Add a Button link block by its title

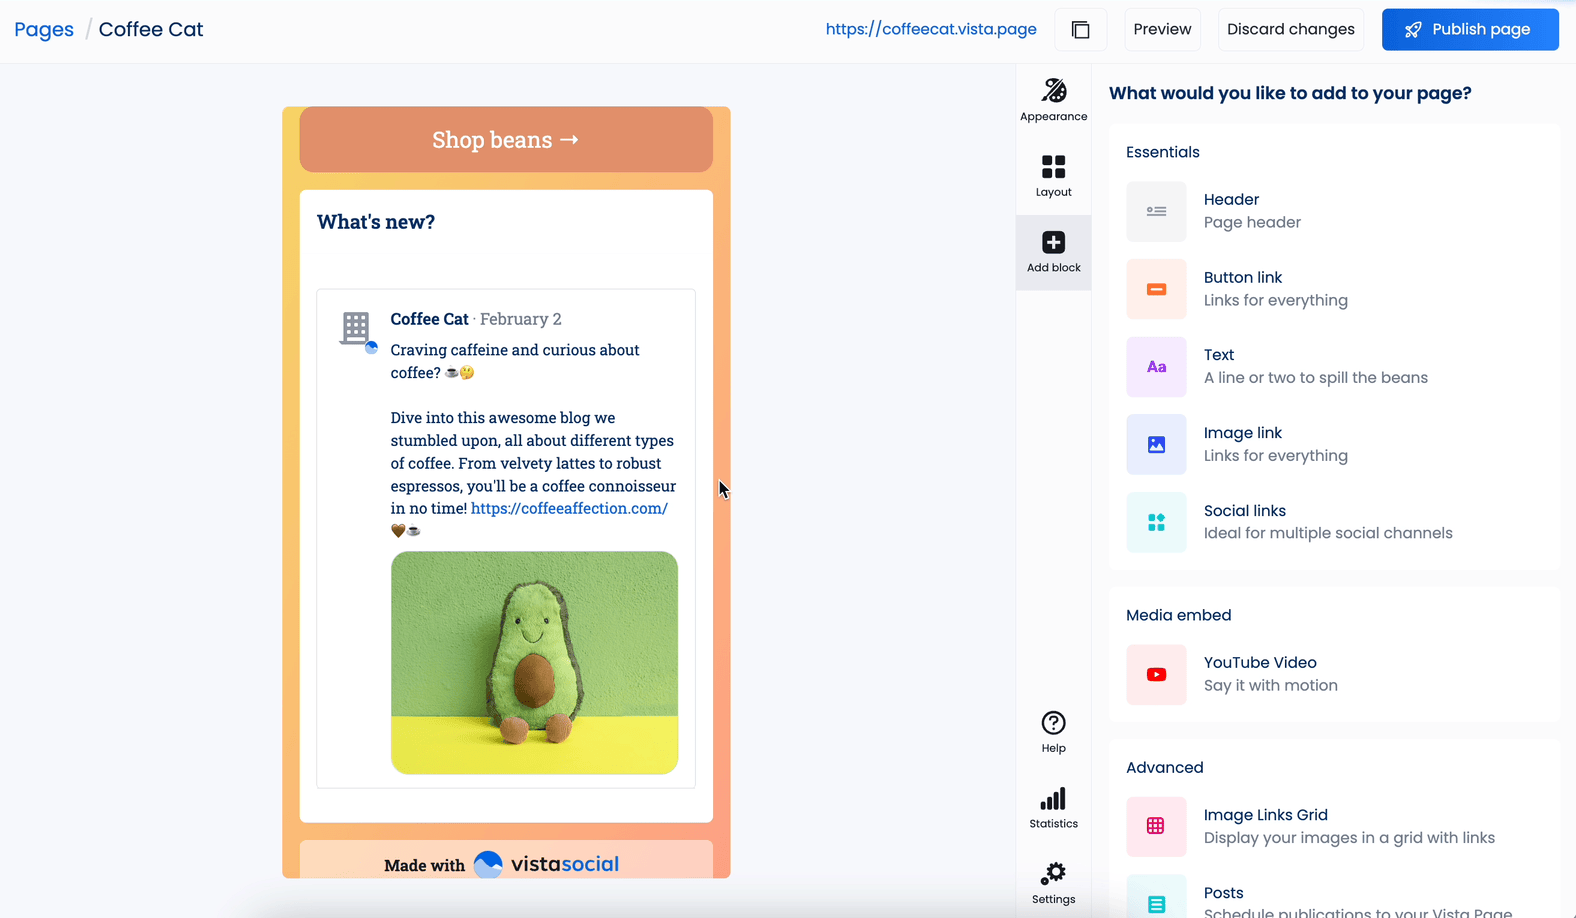coord(1243,277)
